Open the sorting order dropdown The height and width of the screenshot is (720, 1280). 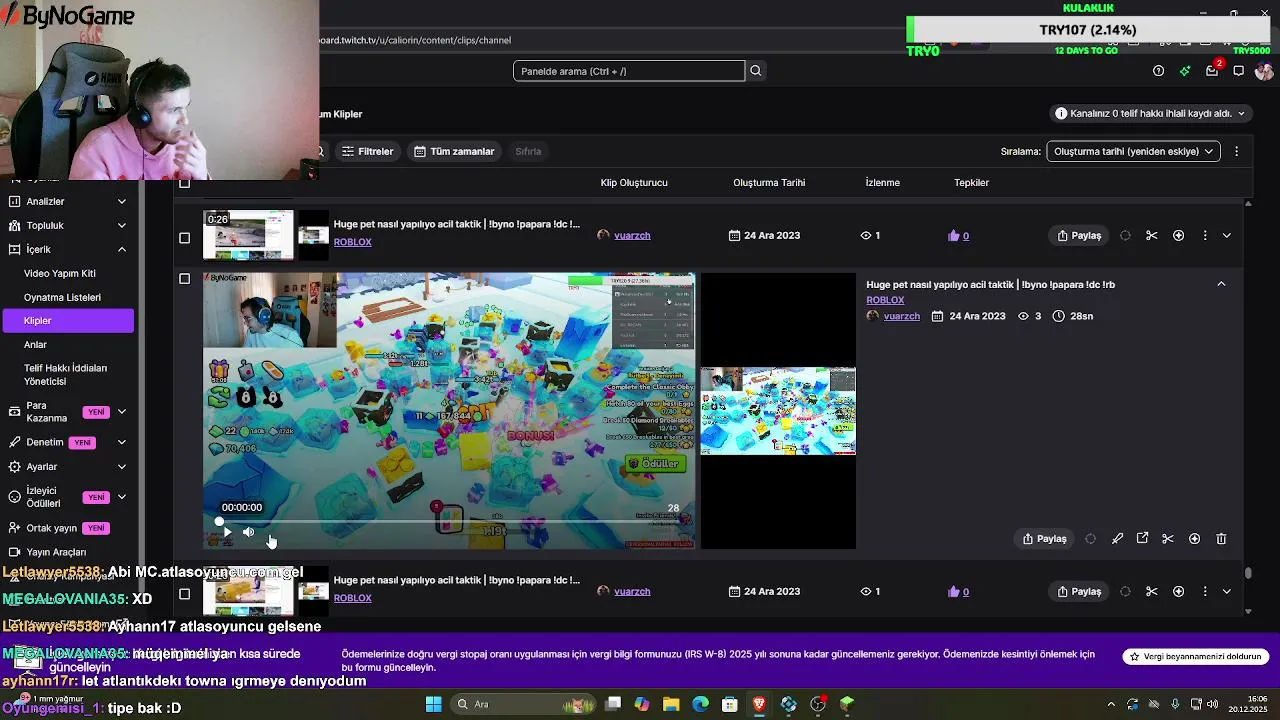pos(1133,151)
